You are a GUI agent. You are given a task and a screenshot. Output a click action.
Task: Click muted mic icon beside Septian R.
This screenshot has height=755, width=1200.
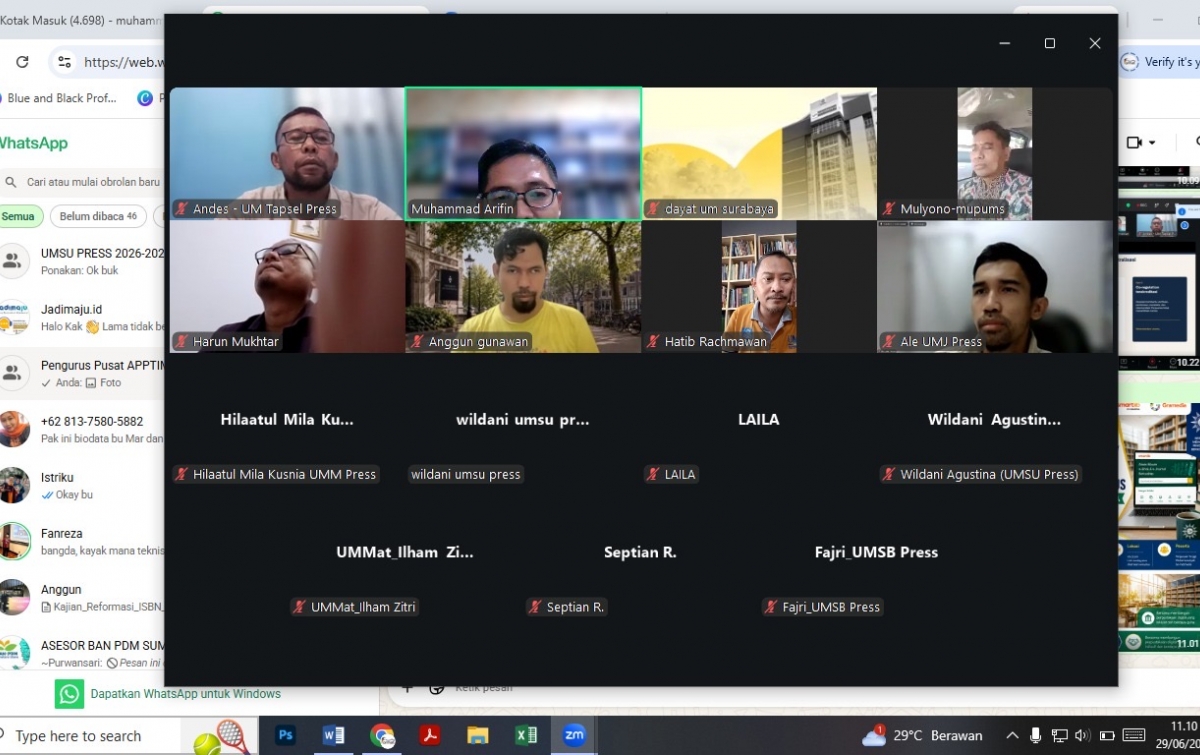[535, 607]
